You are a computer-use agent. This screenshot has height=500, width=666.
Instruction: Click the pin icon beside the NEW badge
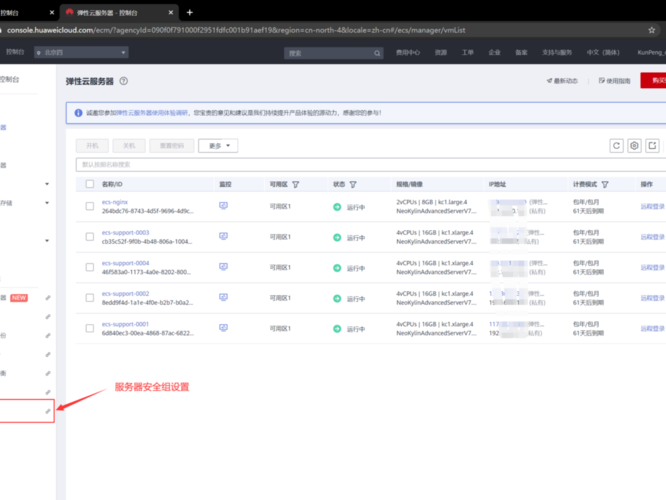pos(48,298)
